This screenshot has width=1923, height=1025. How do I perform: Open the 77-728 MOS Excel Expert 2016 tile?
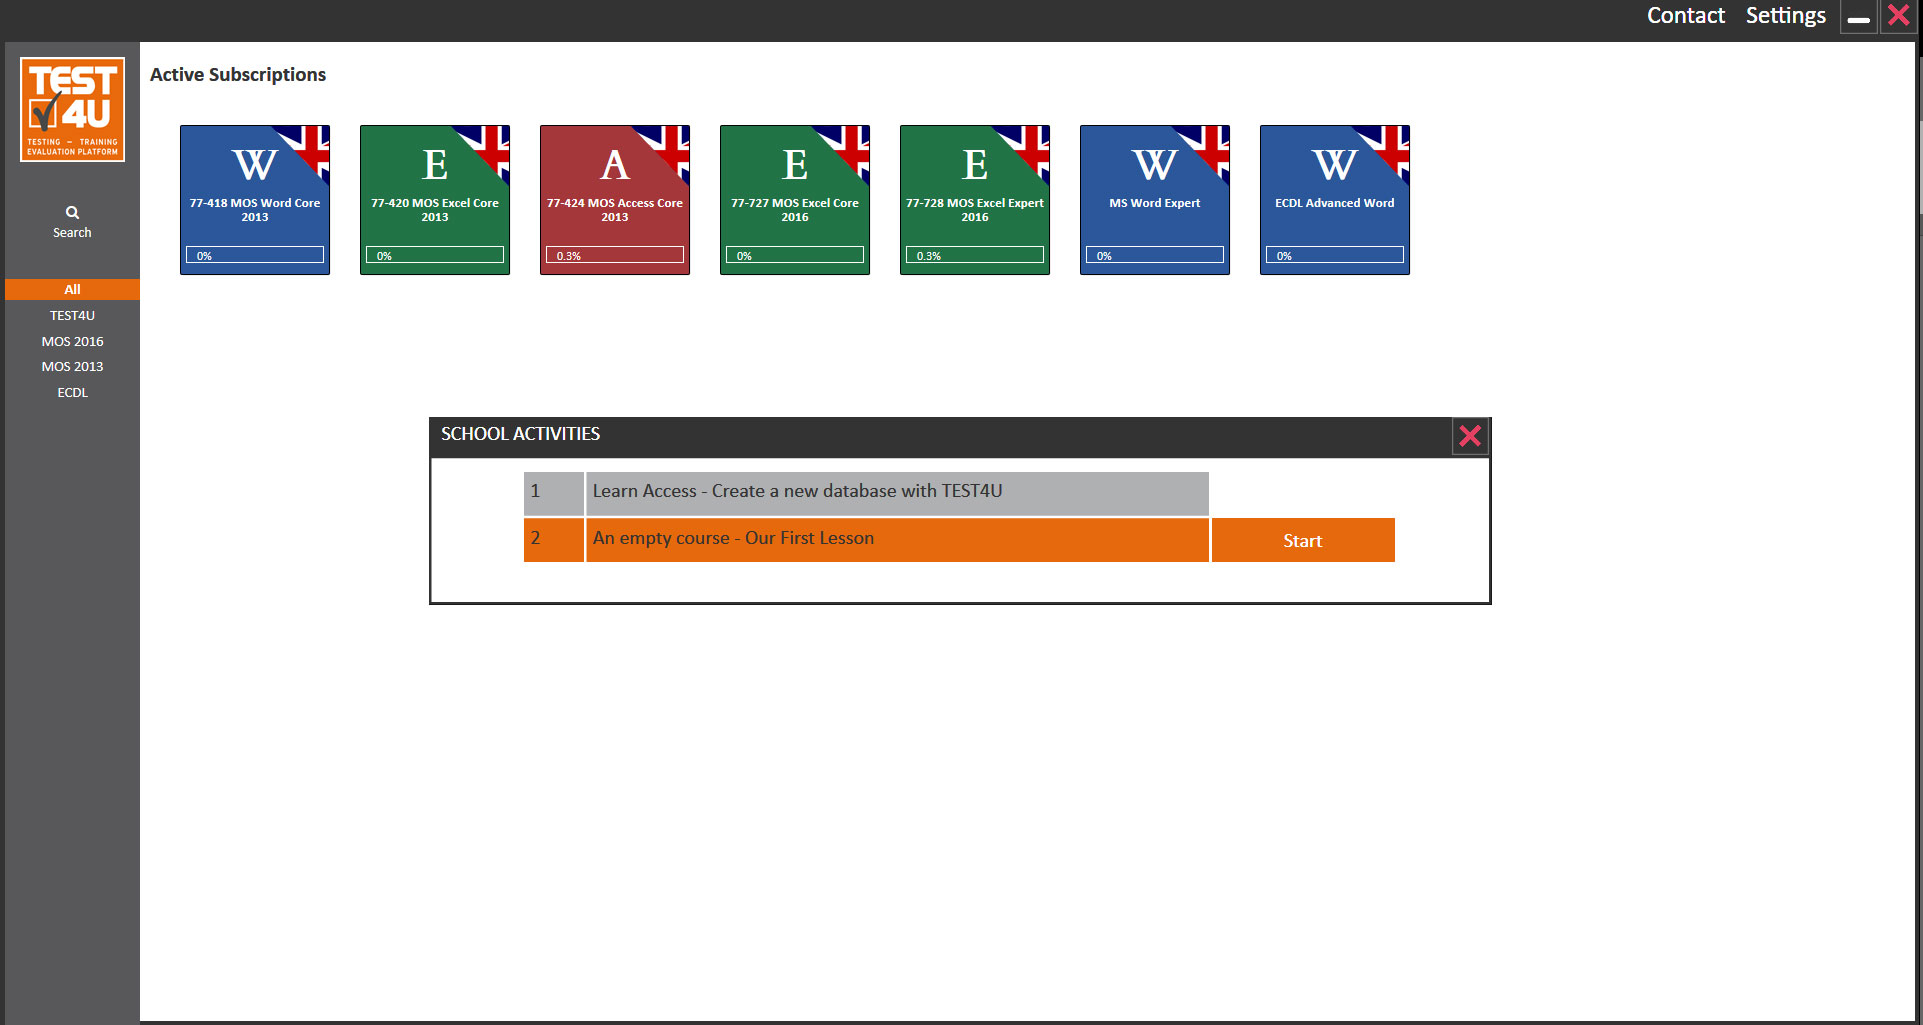click(975, 200)
